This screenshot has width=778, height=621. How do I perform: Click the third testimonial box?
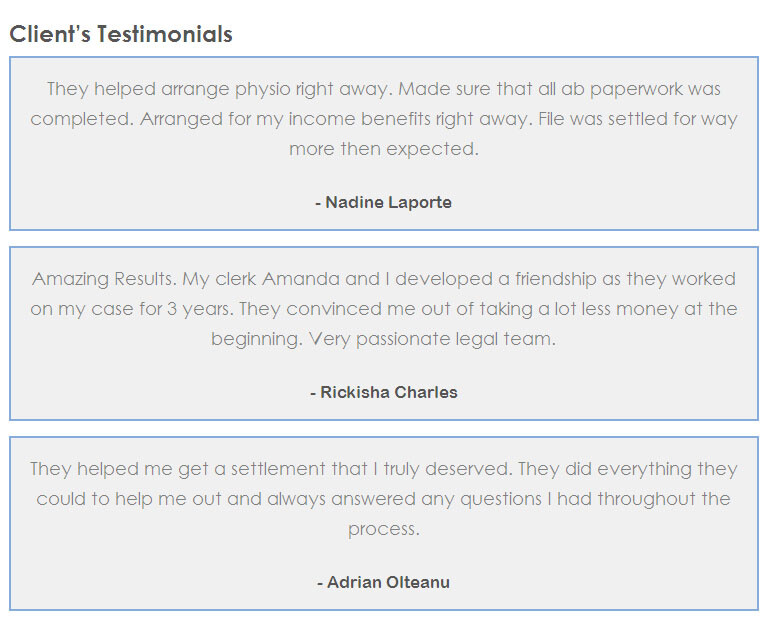coord(384,523)
